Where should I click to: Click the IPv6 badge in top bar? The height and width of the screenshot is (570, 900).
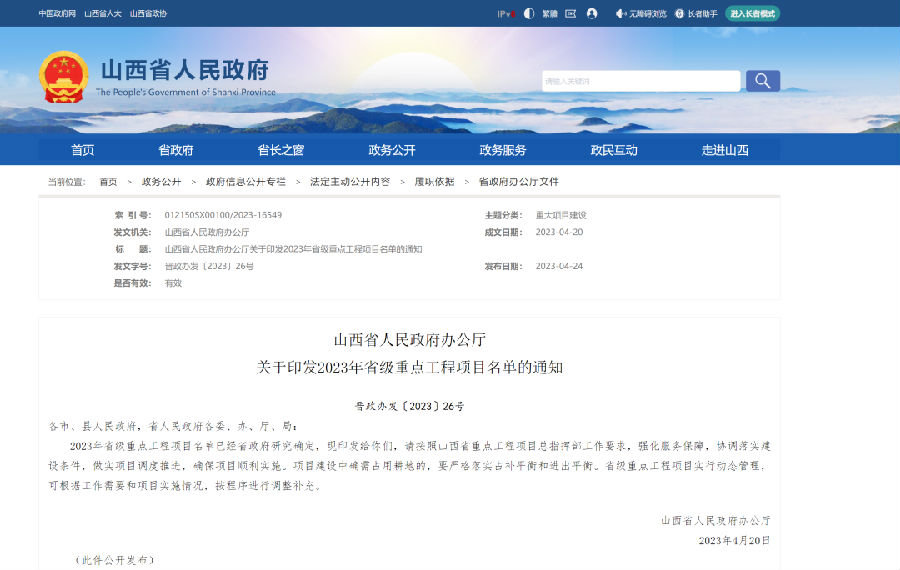pyautogui.click(x=506, y=14)
